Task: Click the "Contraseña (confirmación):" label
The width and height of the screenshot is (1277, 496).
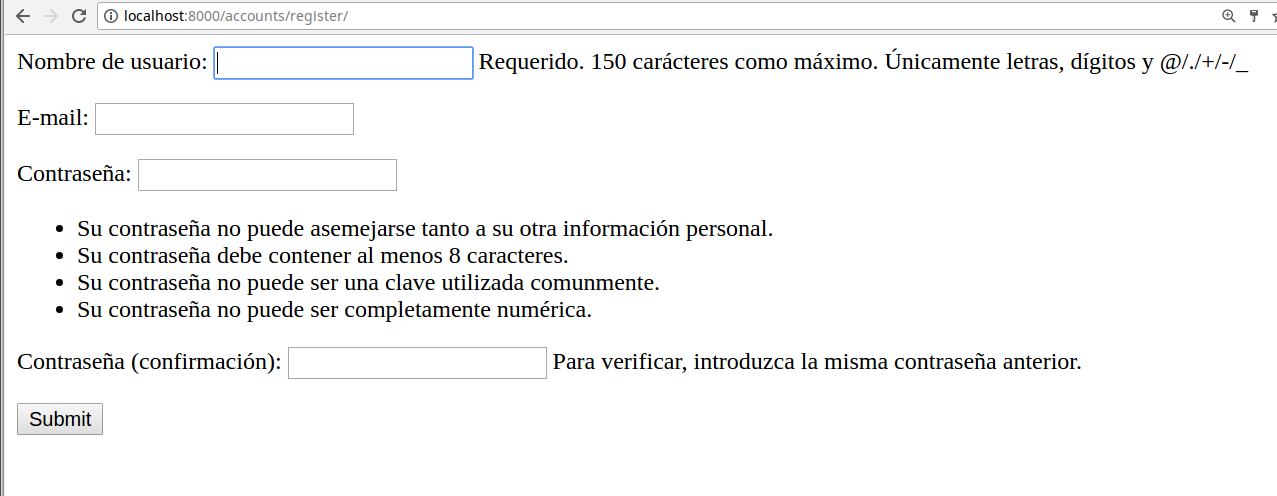Action: coord(149,362)
